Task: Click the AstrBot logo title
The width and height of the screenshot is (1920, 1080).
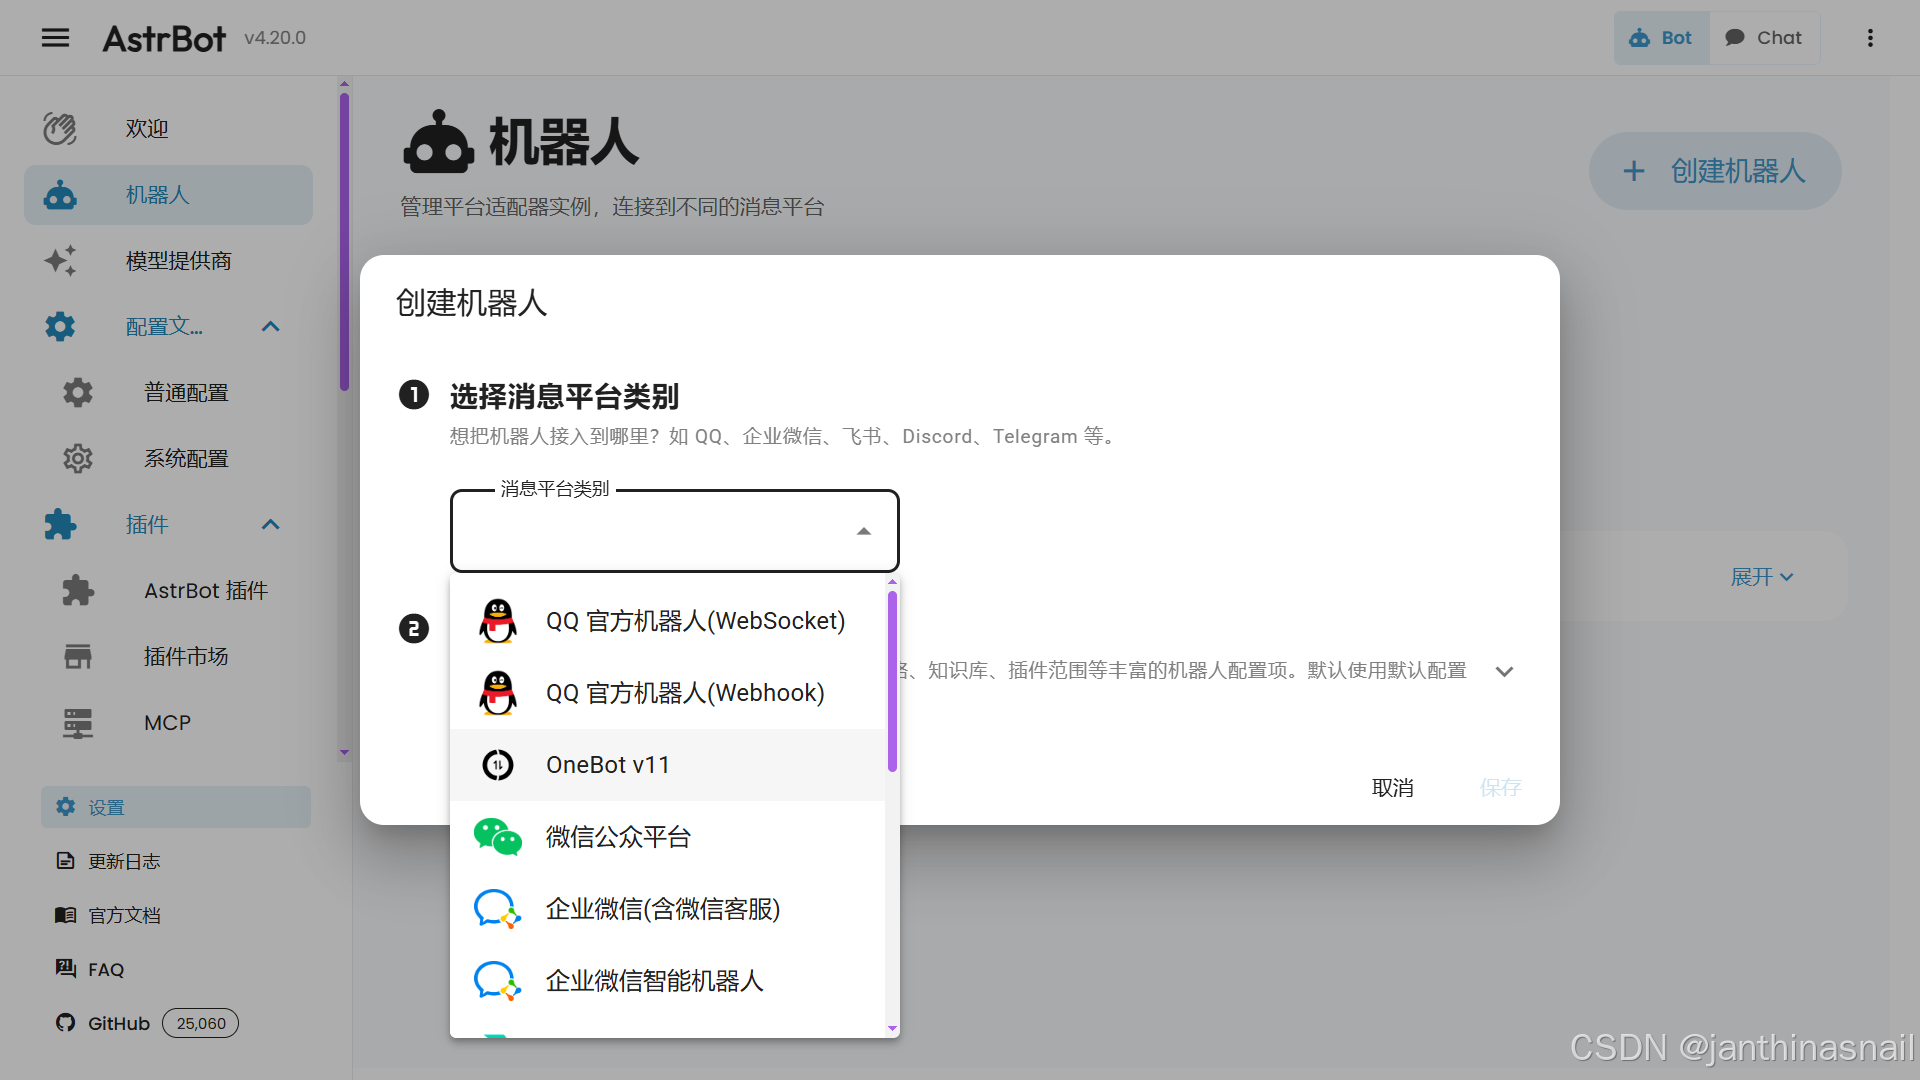Action: [x=165, y=38]
